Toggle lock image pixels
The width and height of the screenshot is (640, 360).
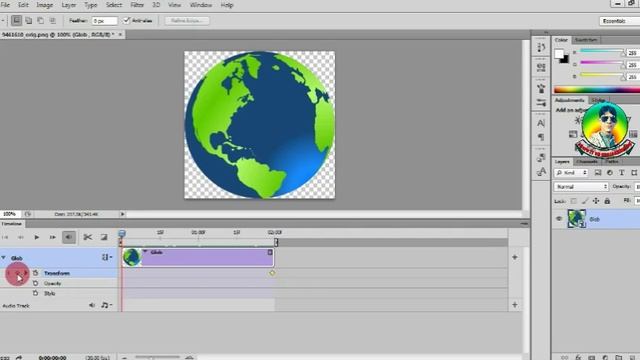585,201
